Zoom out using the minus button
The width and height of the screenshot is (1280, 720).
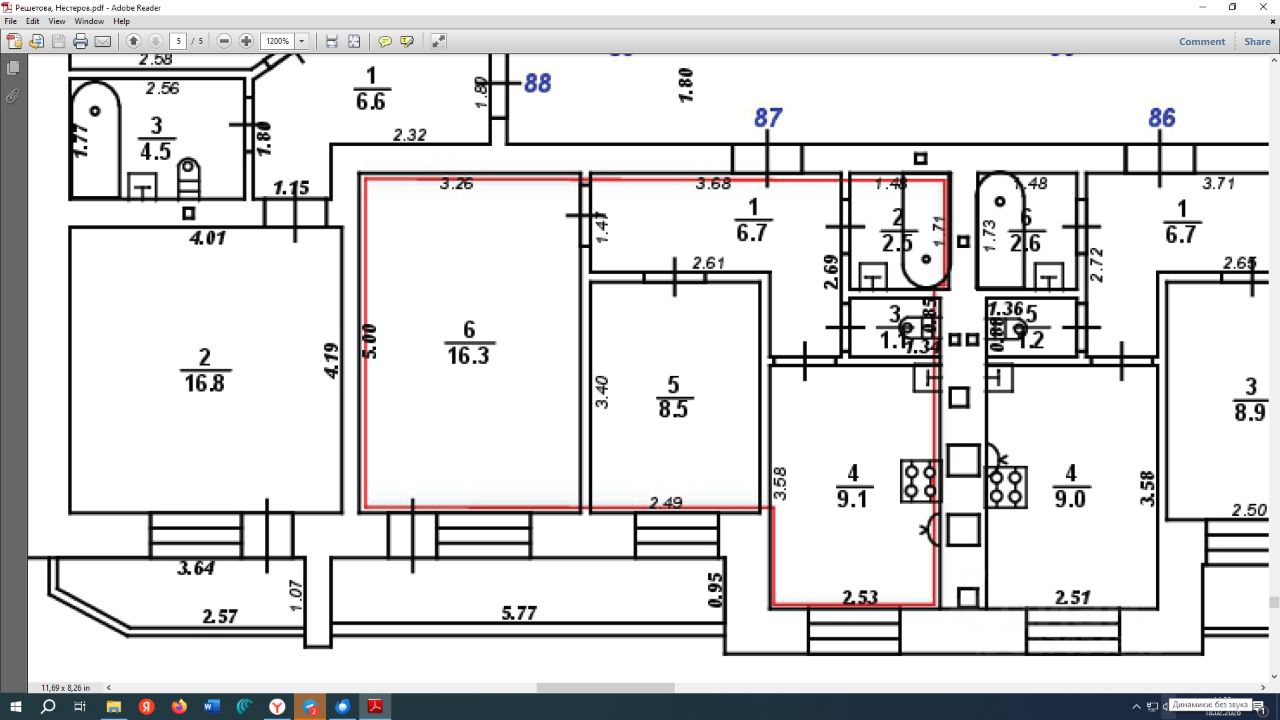(x=224, y=41)
